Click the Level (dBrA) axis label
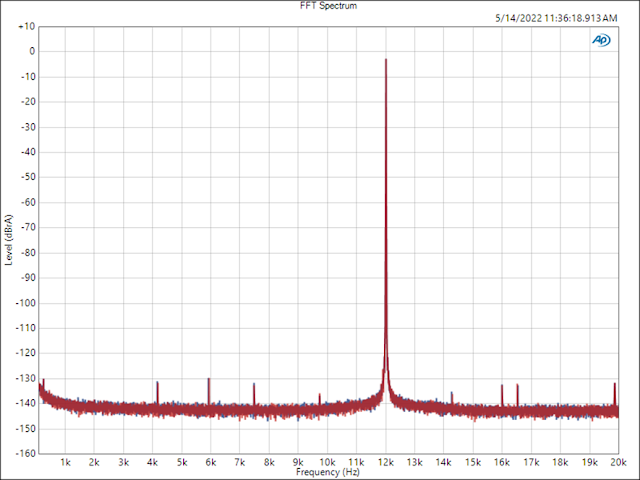 (9, 240)
